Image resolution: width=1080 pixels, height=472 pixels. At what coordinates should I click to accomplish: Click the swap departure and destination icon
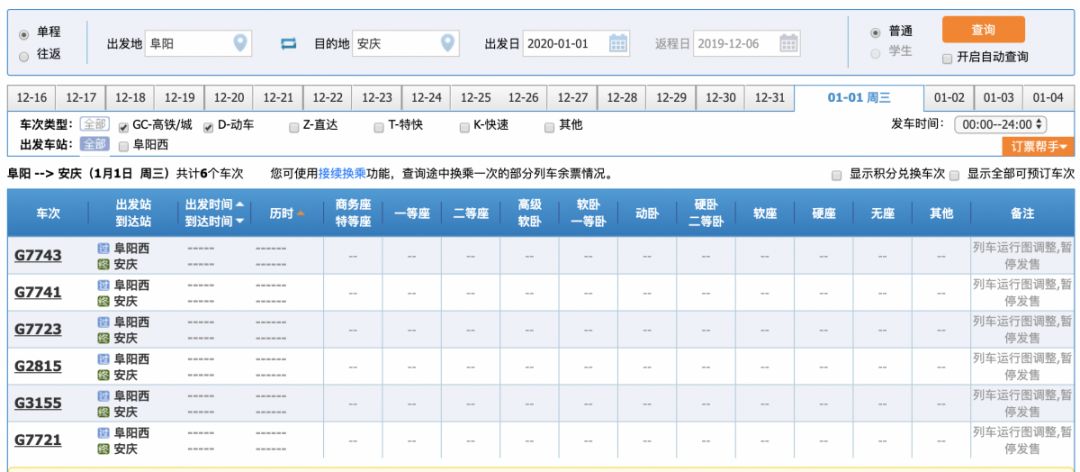(289, 44)
